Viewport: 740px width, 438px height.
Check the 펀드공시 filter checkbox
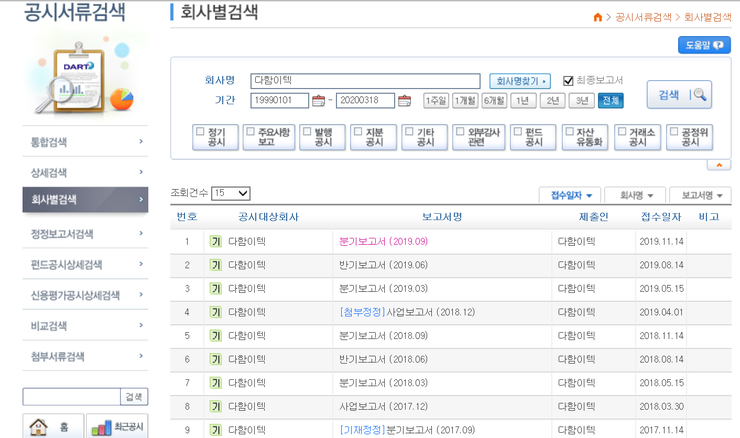(518, 131)
